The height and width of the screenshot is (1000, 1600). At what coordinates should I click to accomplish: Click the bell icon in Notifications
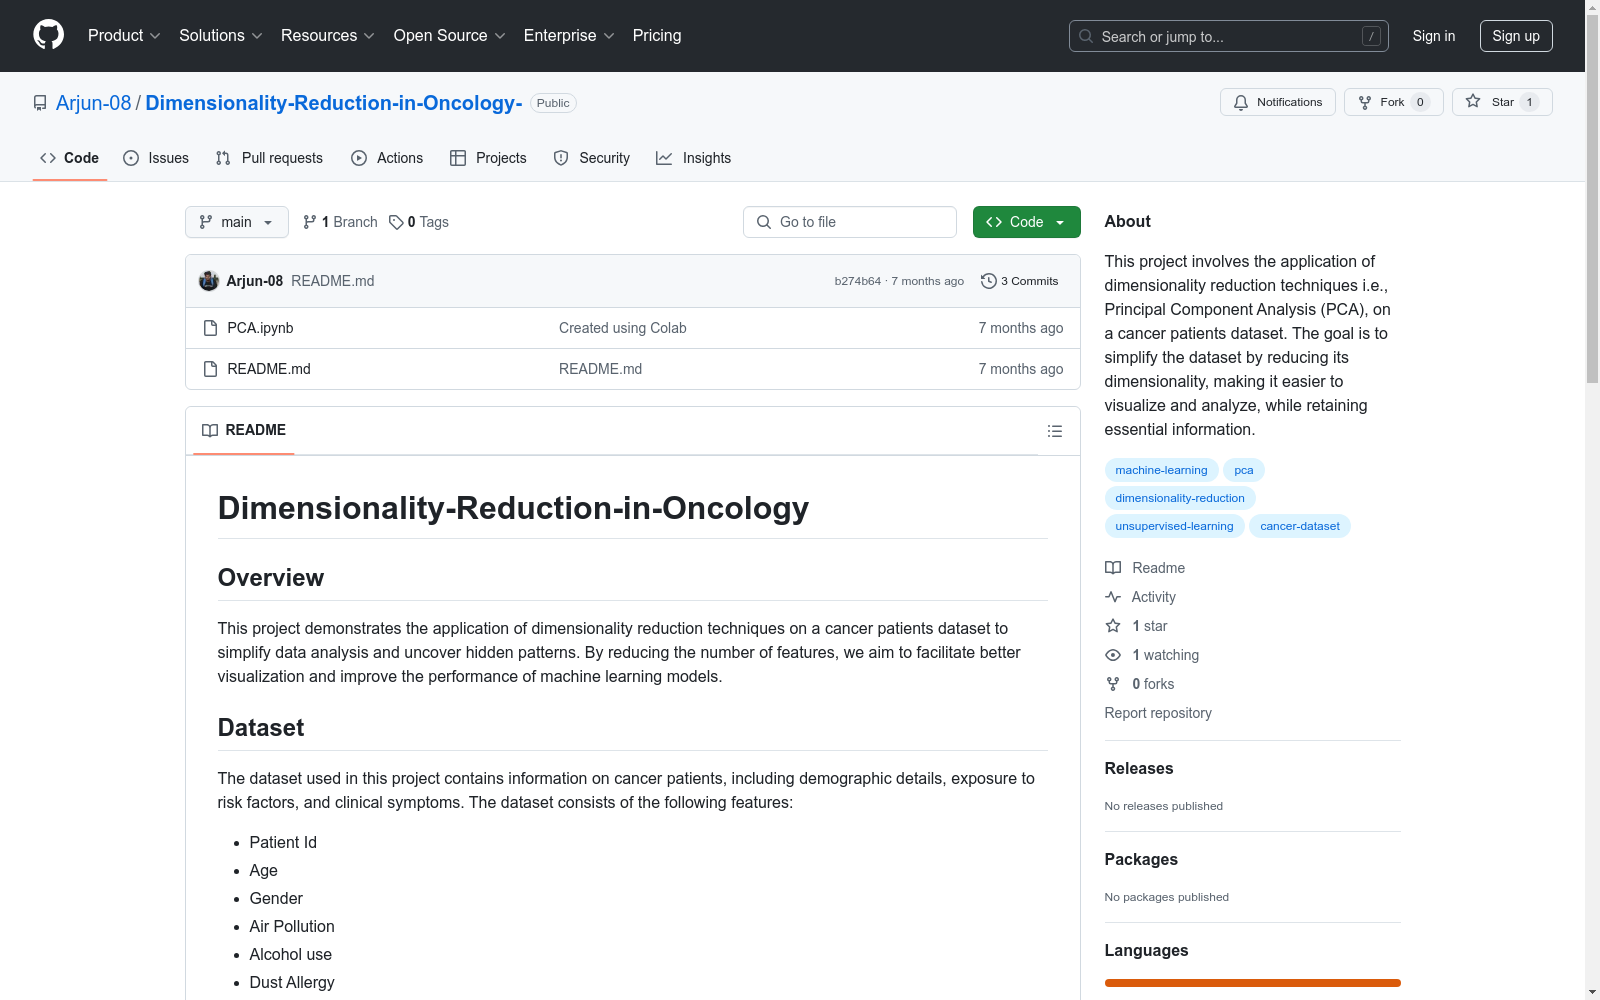point(1241,102)
